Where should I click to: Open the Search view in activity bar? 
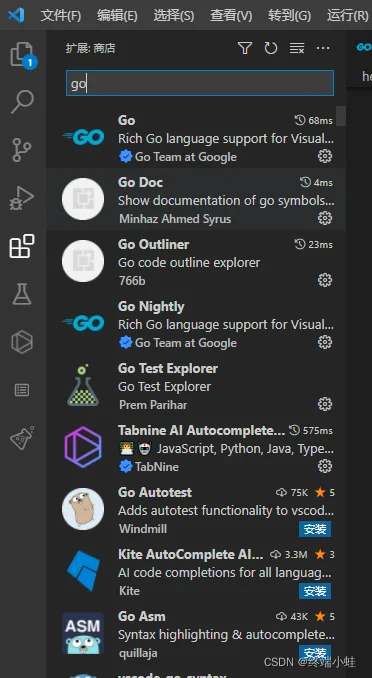[x=22, y=102]
